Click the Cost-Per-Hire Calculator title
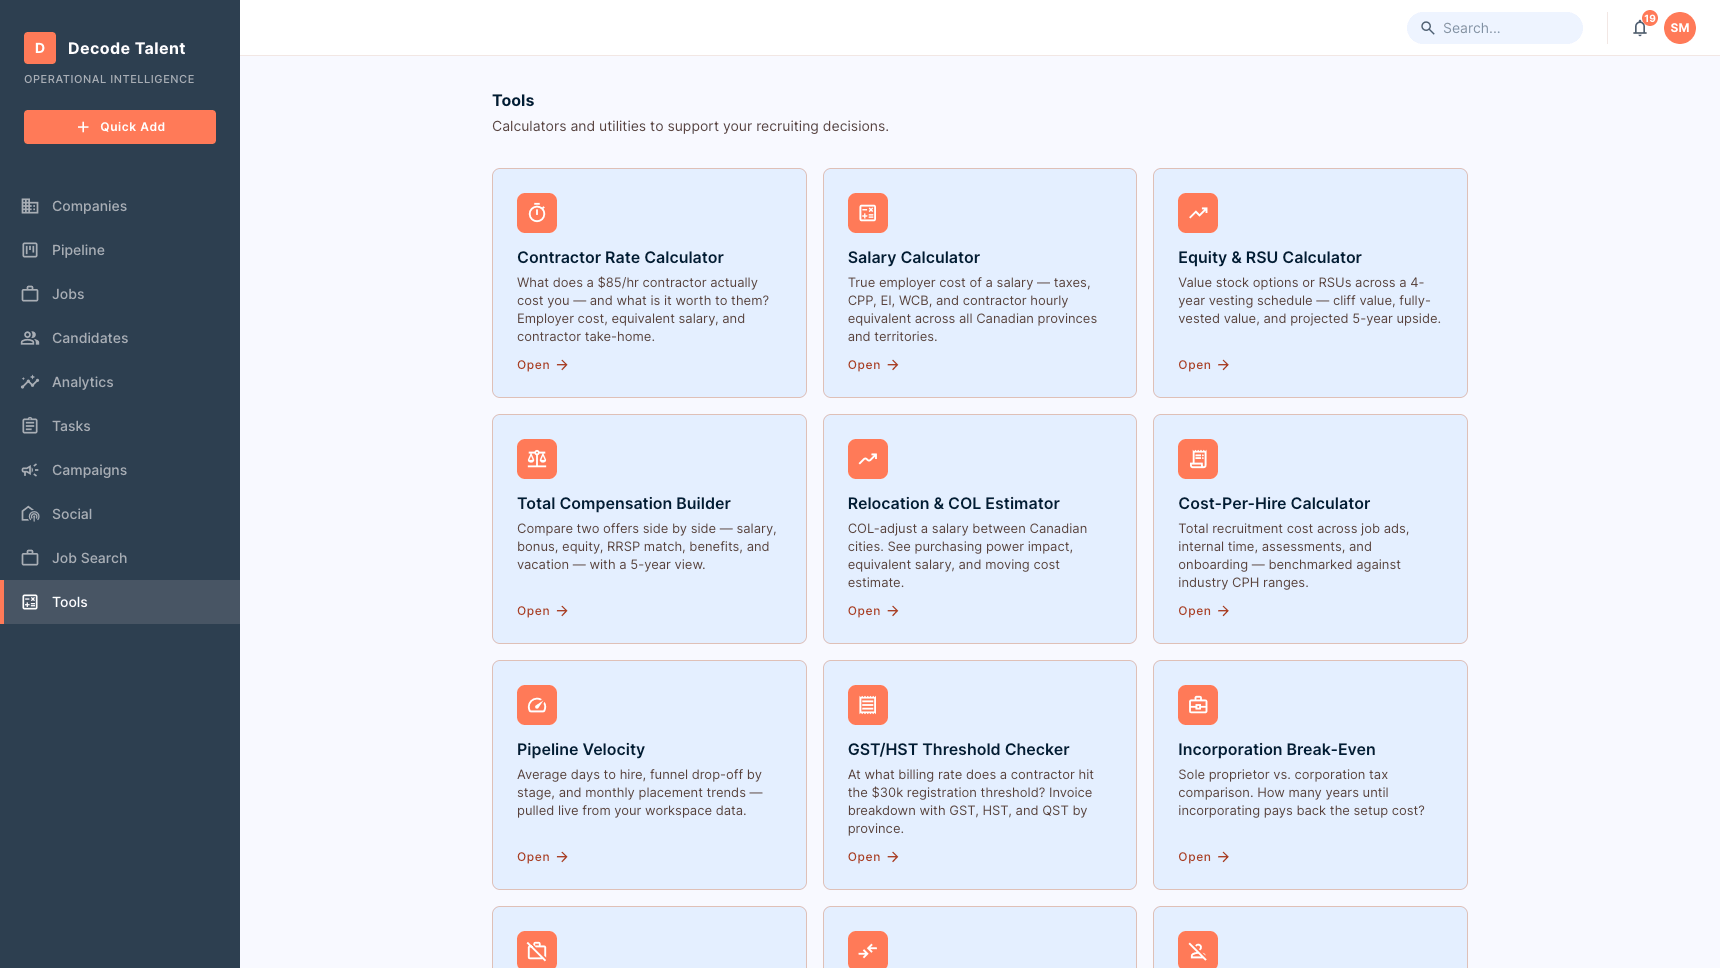1720x968 pixels. click(1274, 503)
